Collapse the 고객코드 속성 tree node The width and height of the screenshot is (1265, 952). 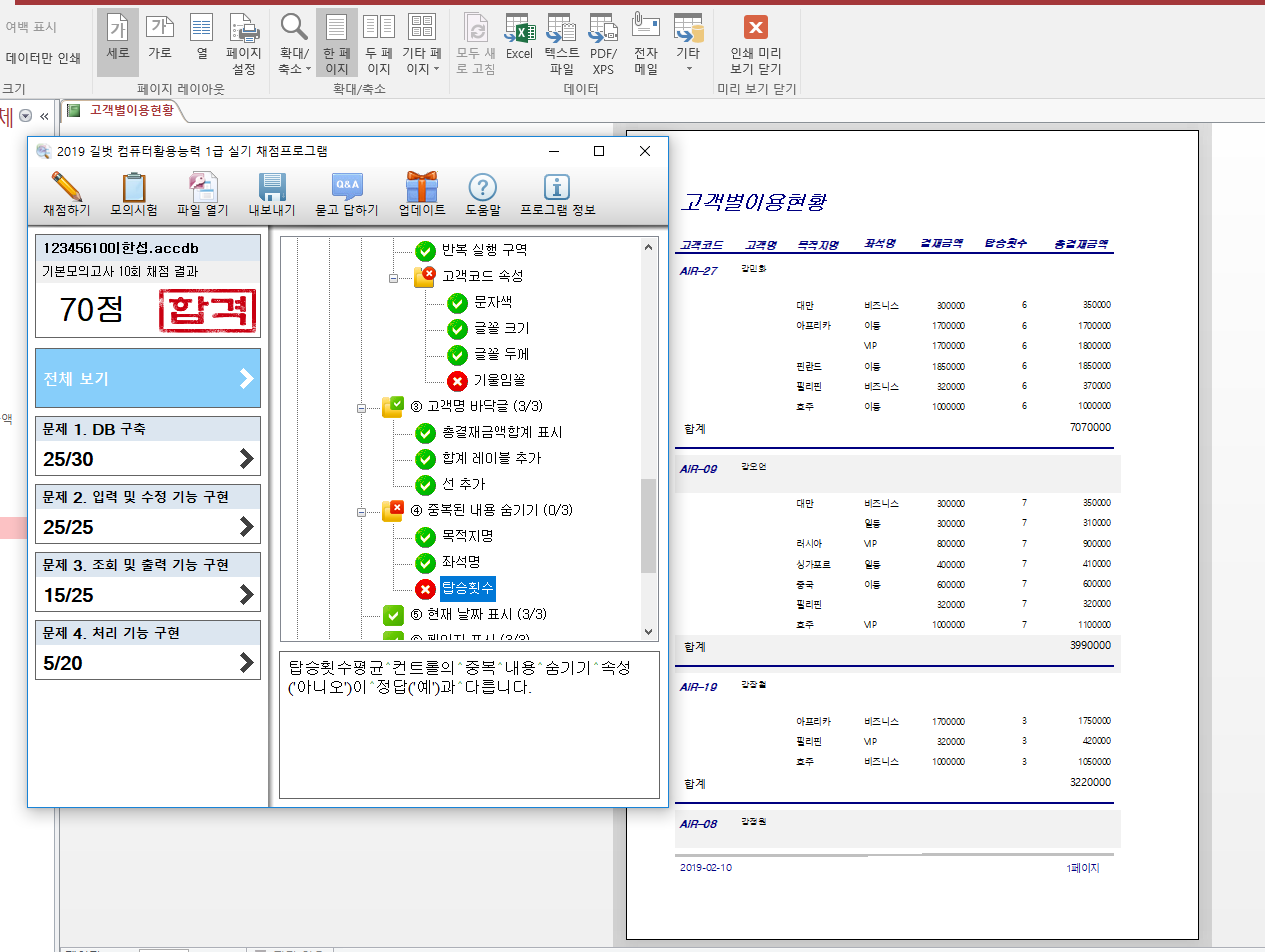click(x=394, y=276)
